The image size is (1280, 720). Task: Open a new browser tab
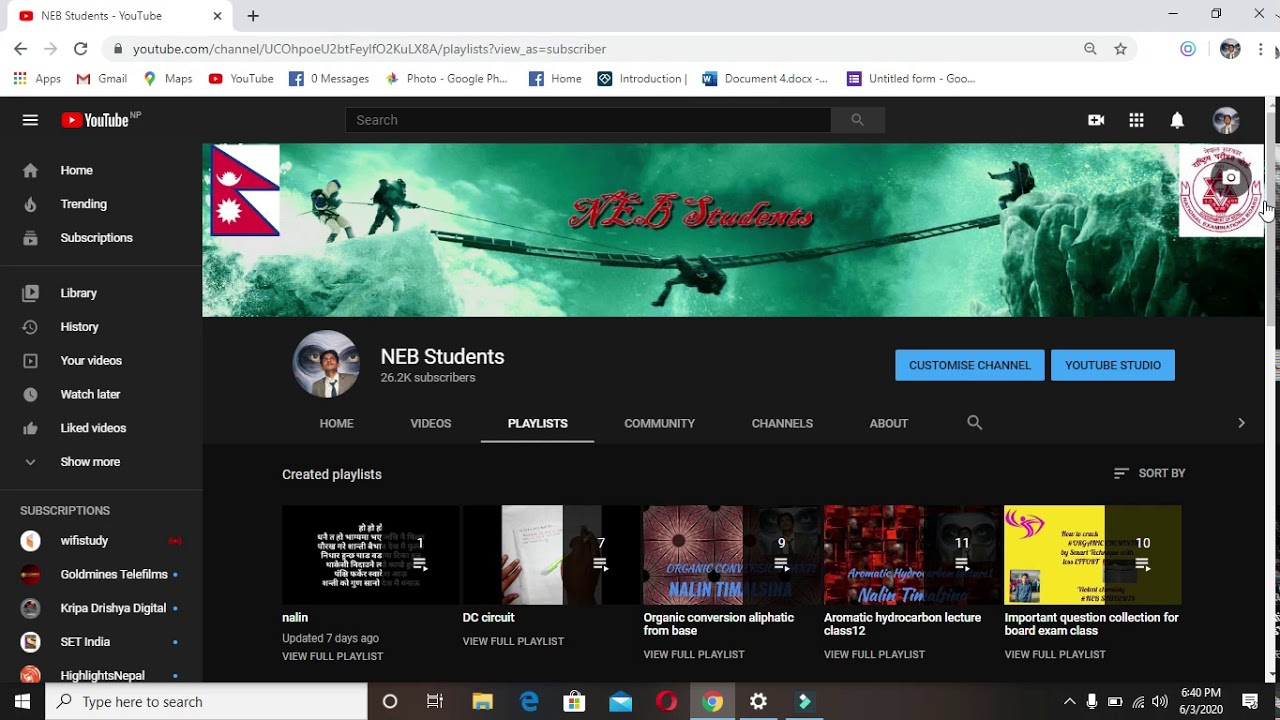point(253,16)
